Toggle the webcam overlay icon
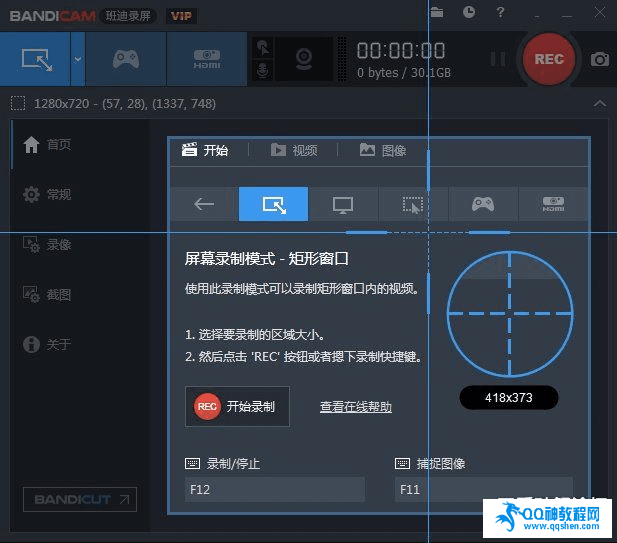The image size is (617, 543). [x=304, y=59]
